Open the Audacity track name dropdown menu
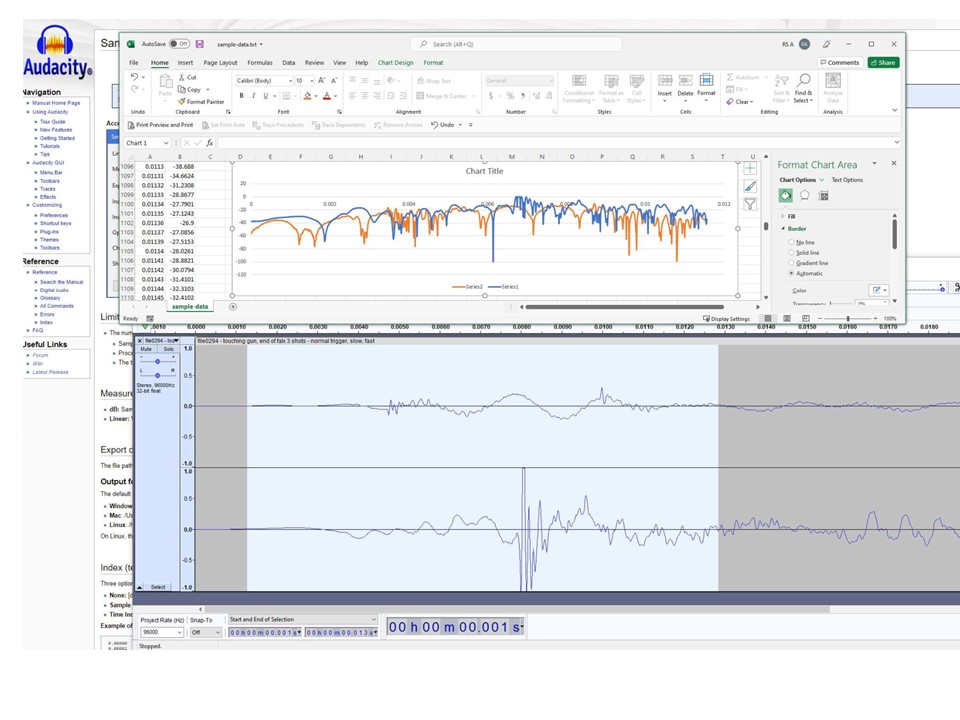The width and height of the screenshot is (960, 720). (162, 340)
